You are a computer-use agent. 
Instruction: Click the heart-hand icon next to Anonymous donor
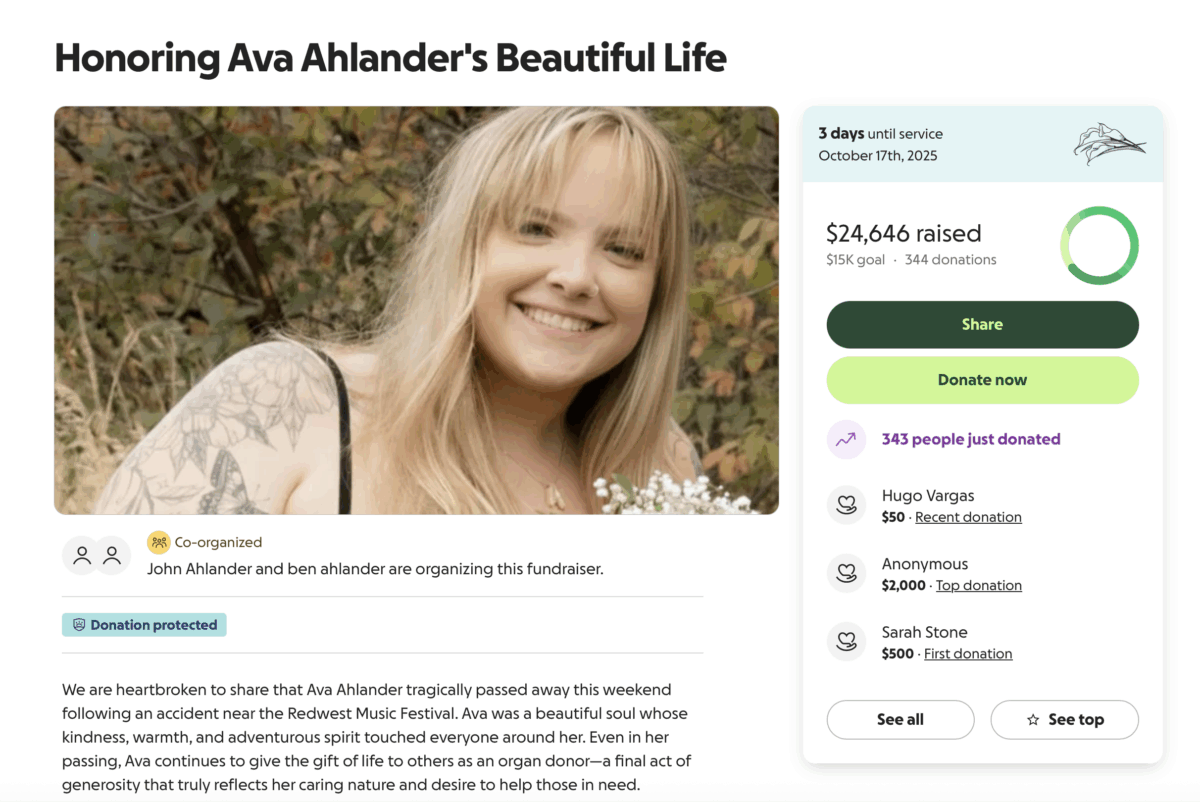pos(846,574)
